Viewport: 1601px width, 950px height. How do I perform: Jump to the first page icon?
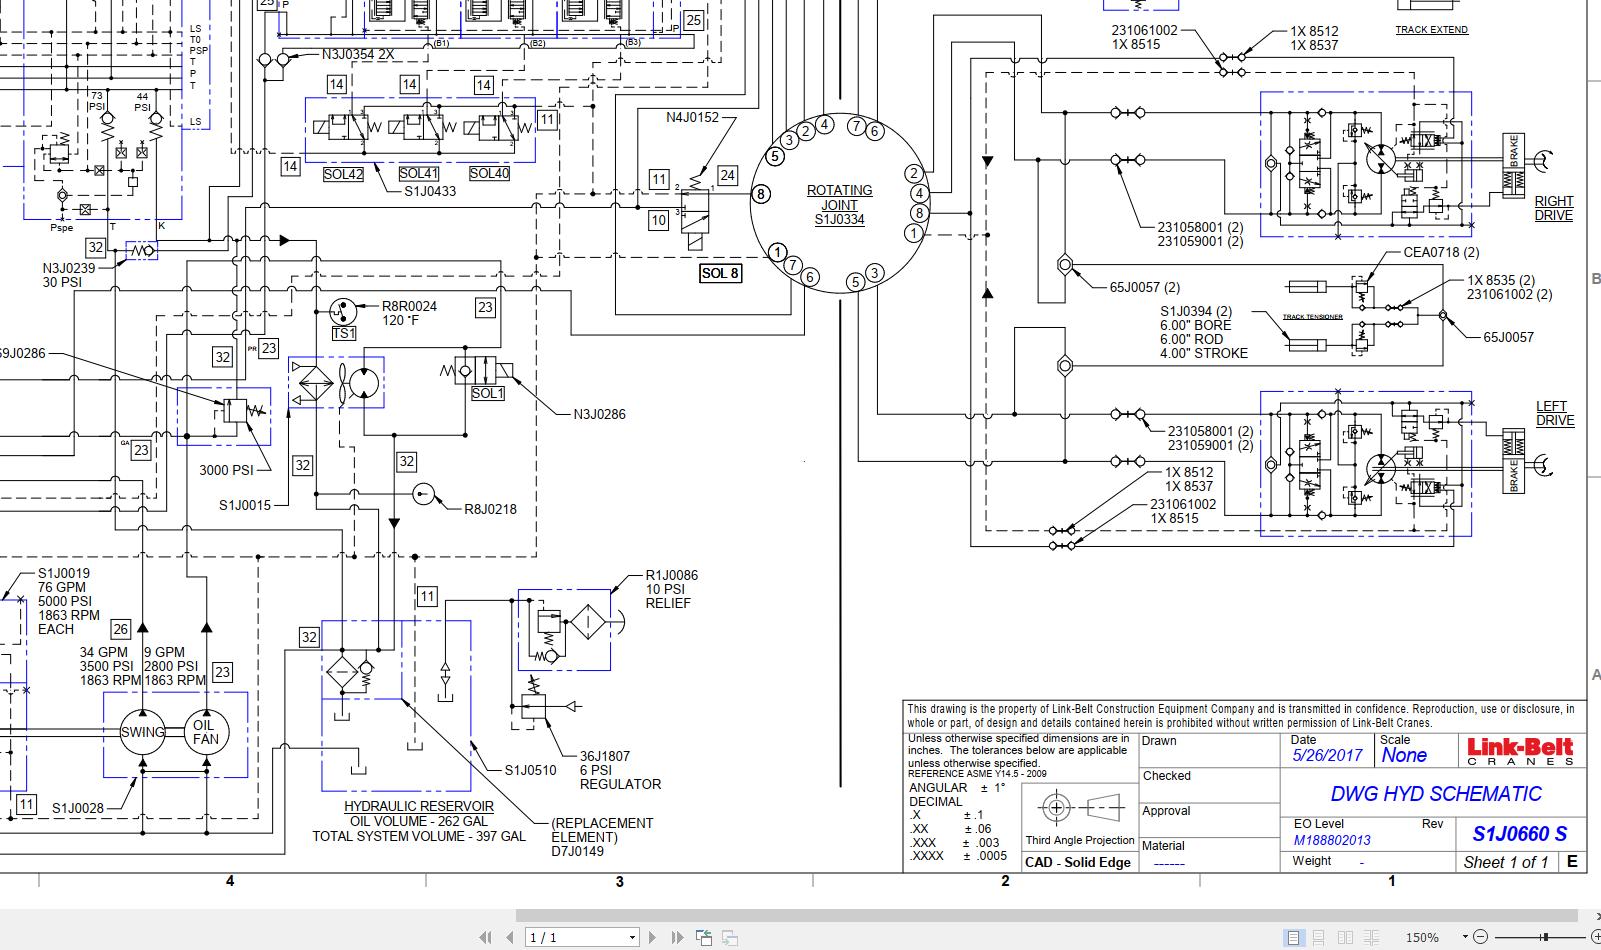point(486,937)
